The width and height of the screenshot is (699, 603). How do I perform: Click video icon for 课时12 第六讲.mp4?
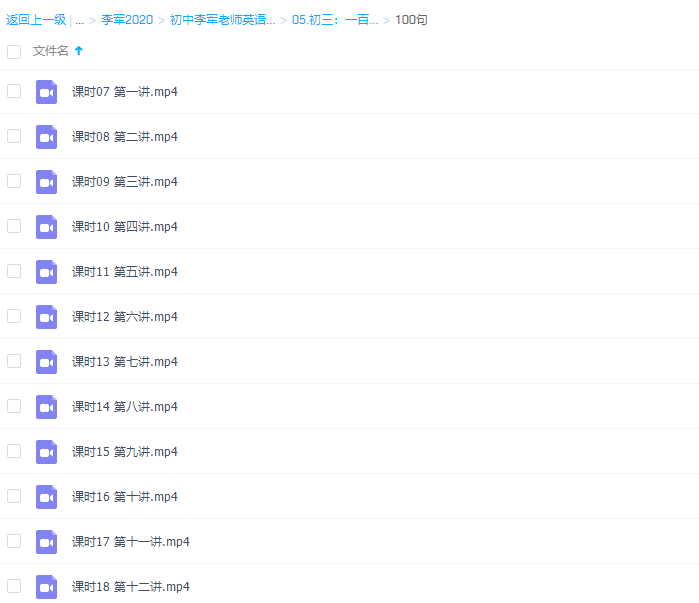coord(46,317)
